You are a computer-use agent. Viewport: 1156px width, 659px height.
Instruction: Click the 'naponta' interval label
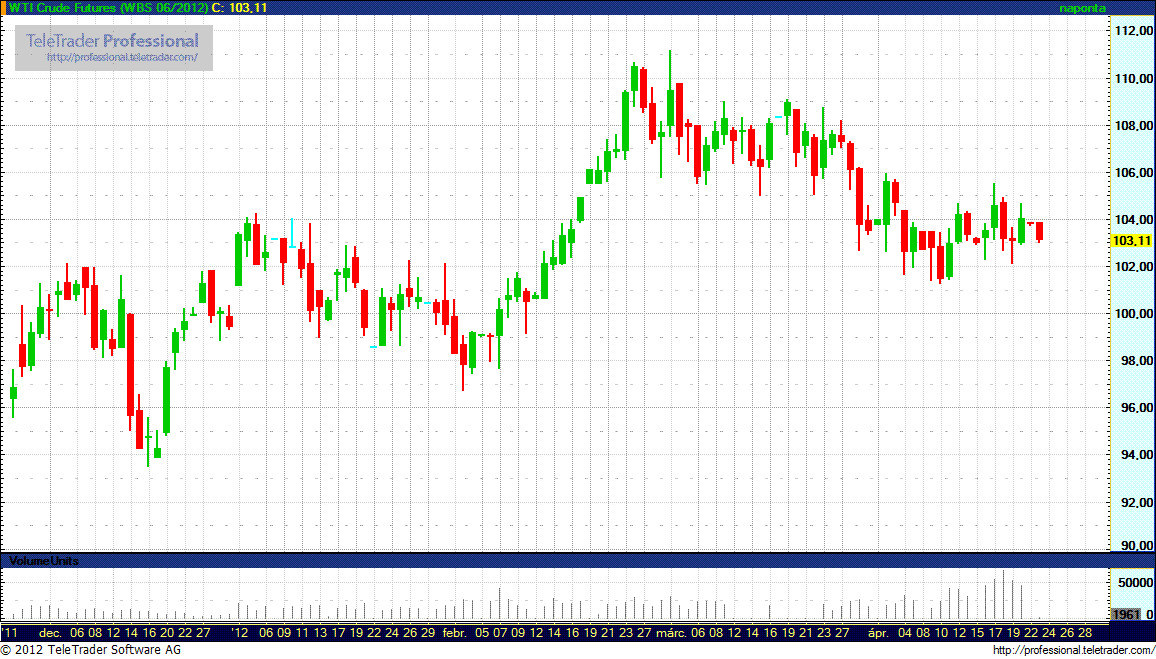click(1083, 7)
